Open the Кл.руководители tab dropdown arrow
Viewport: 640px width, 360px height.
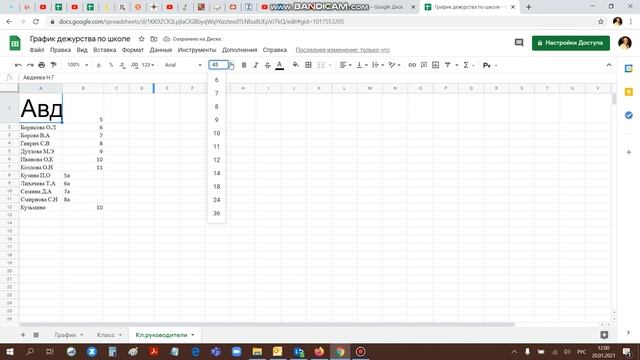(193, 335)
